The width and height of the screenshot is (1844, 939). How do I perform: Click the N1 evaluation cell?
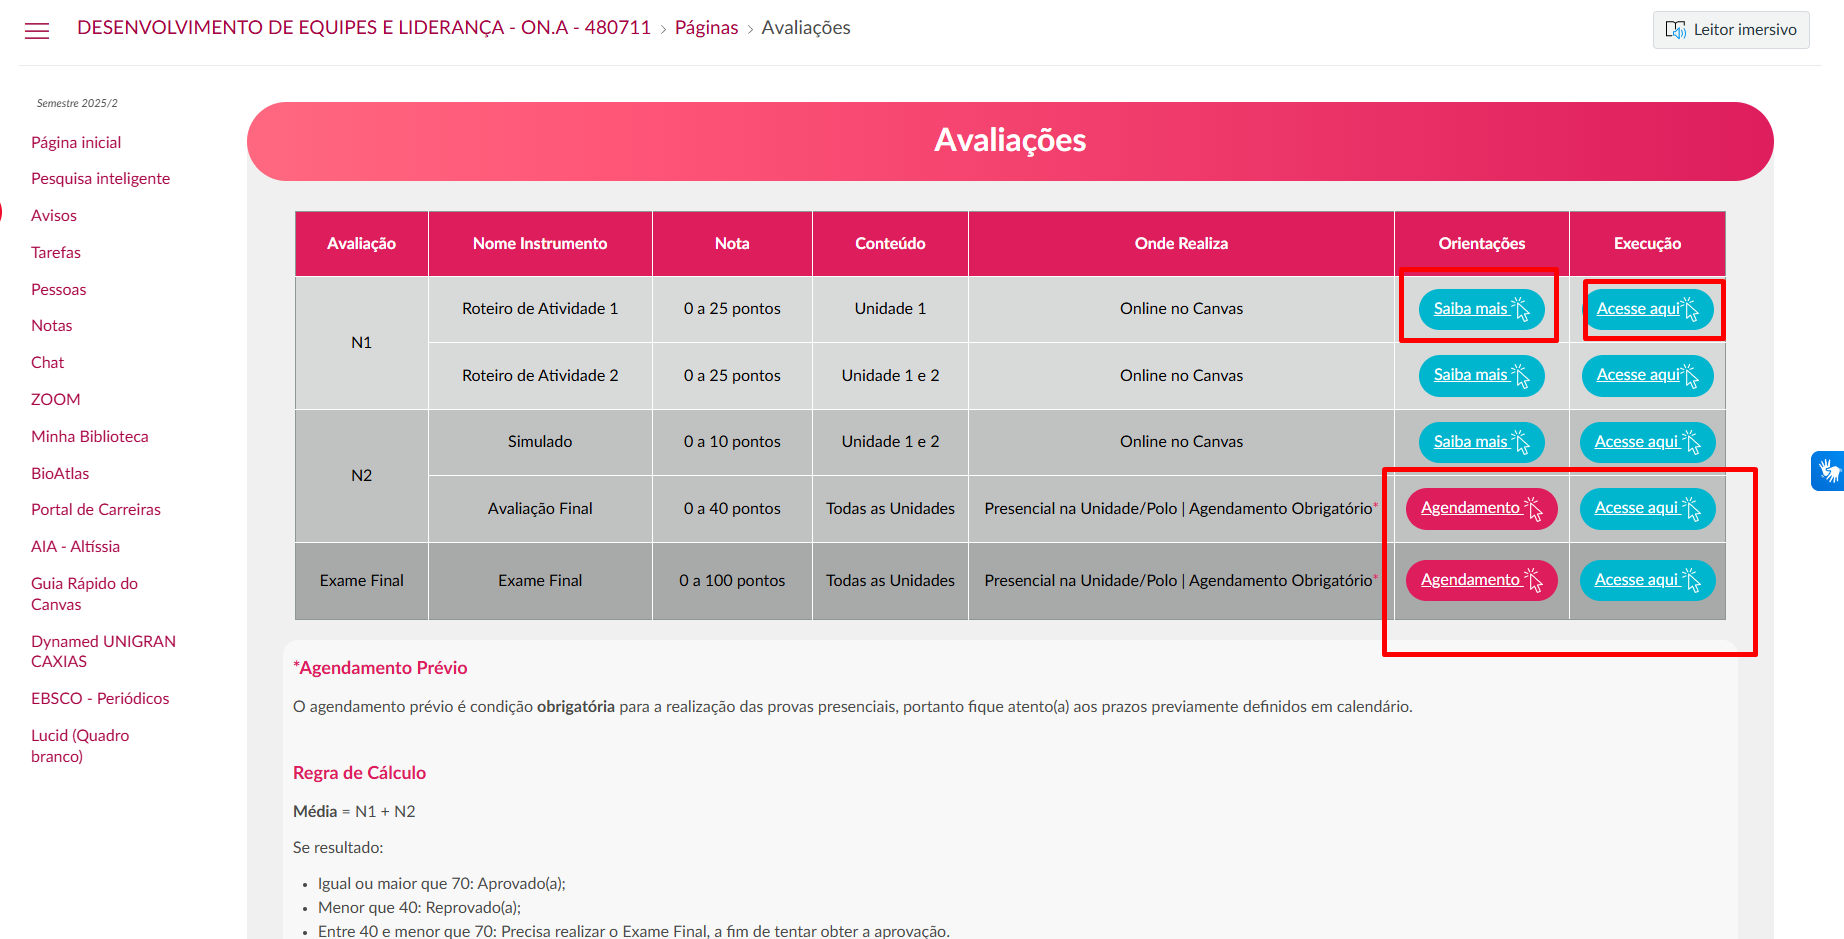(361, 342)
